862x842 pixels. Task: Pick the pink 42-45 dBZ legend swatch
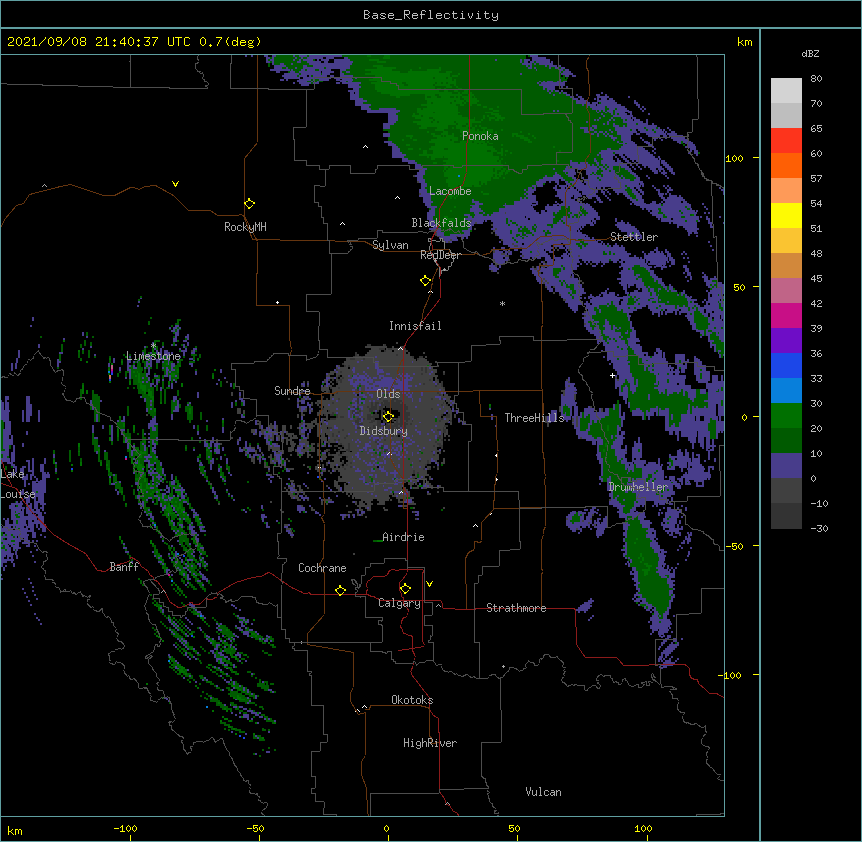tap(786, 291)
